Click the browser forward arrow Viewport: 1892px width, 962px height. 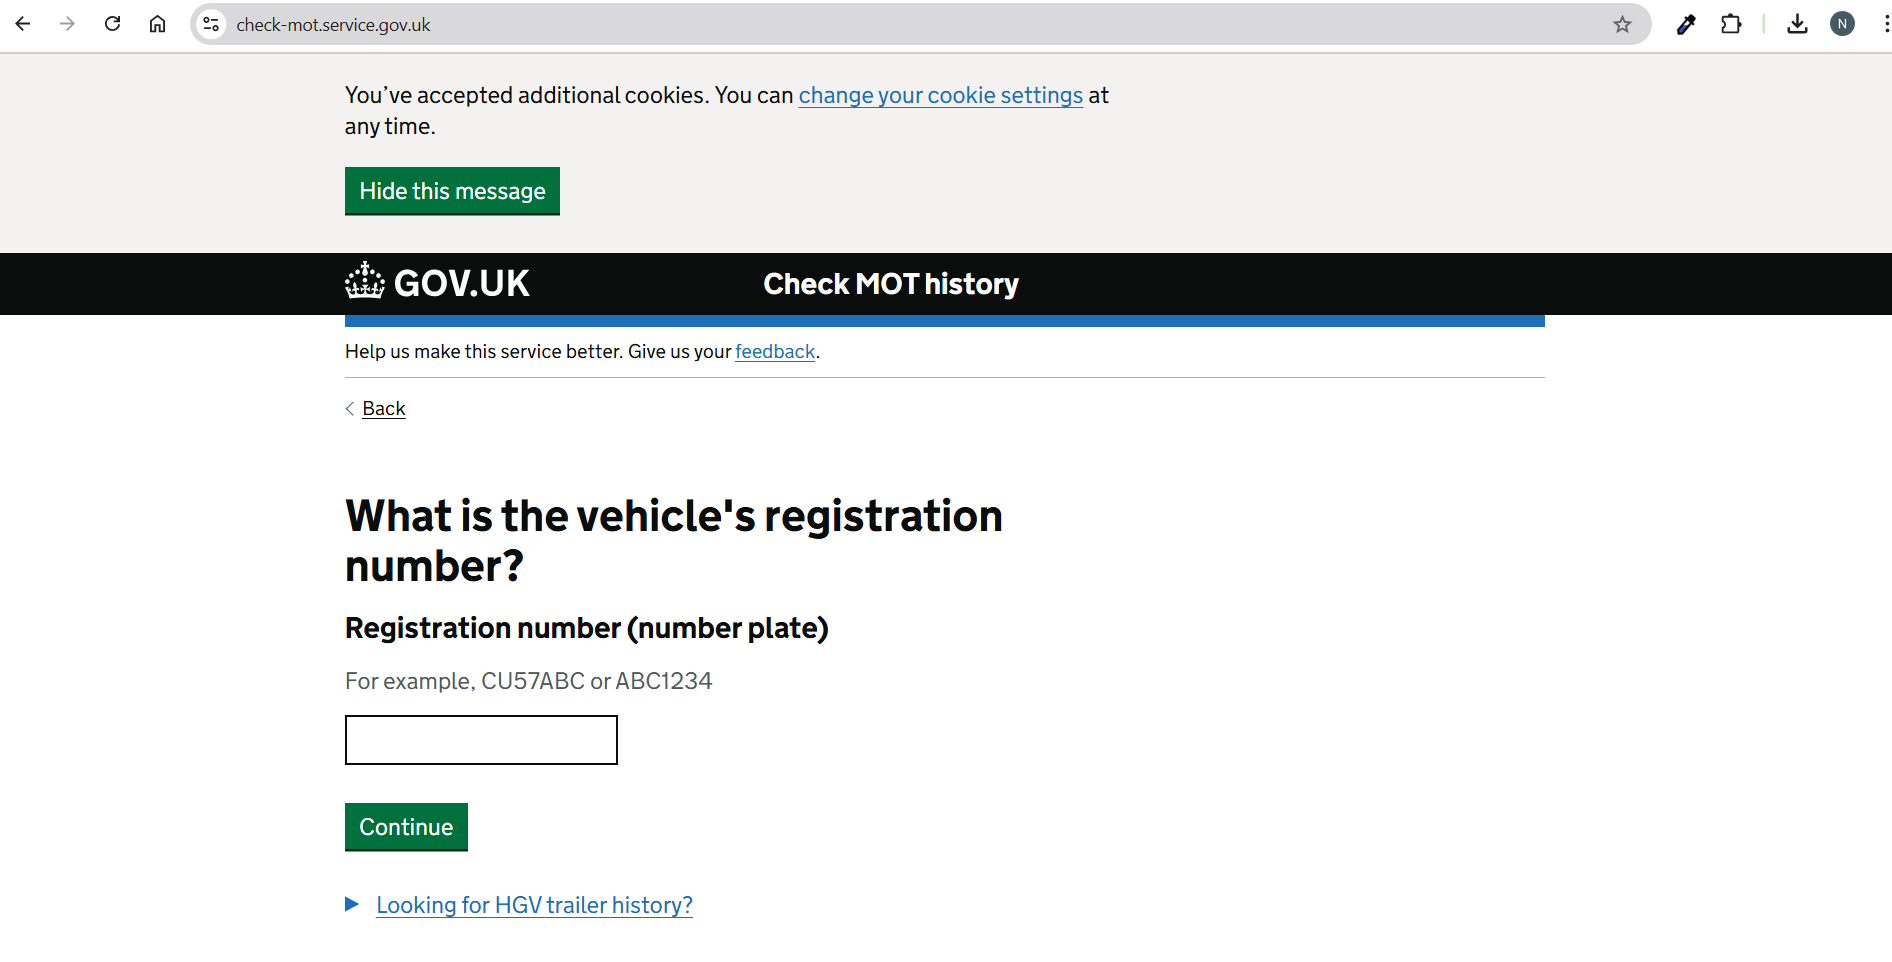click(67, 24)
